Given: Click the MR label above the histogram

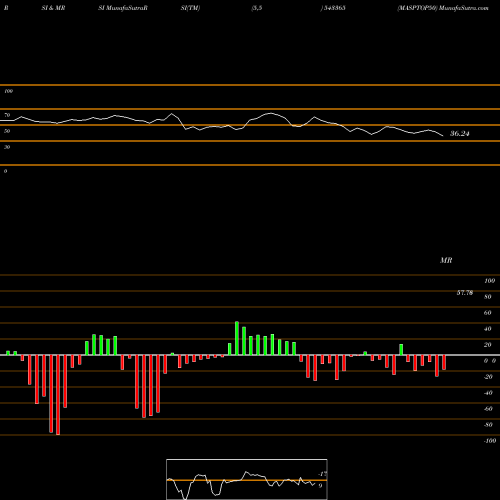Looking at the screenshot, I should pyautogui.click(x=446, y=260).
